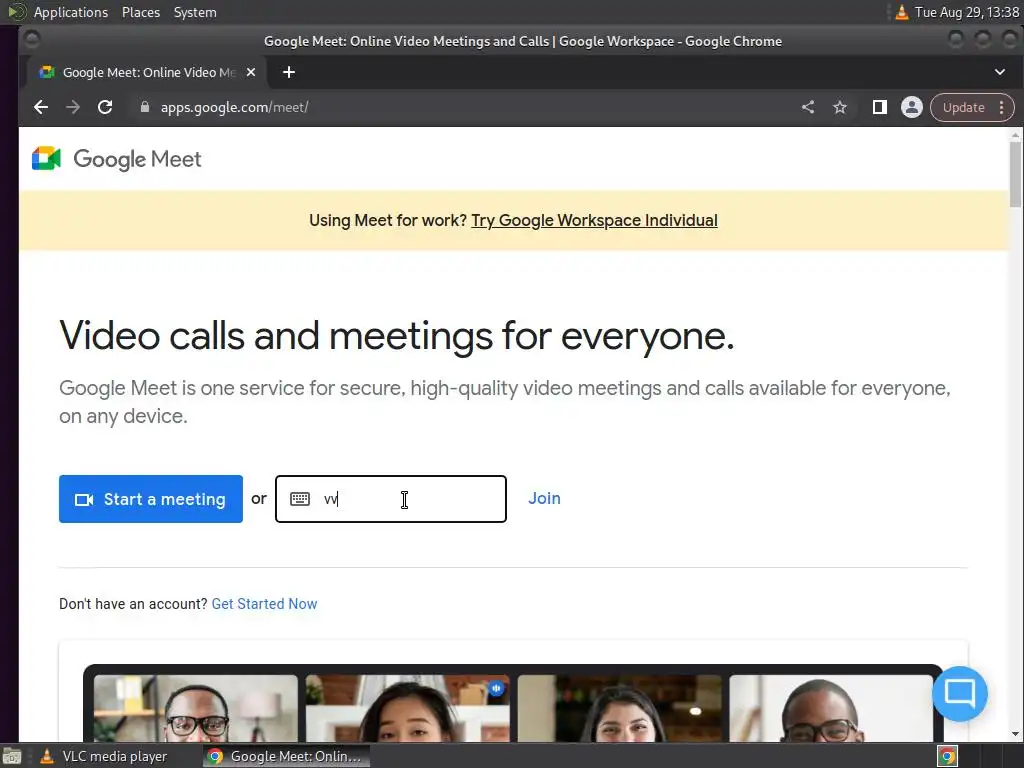Viewport: 1024px width, 768px height.
Task: Expand the tab search chevron
Action: tap(999, 72)
